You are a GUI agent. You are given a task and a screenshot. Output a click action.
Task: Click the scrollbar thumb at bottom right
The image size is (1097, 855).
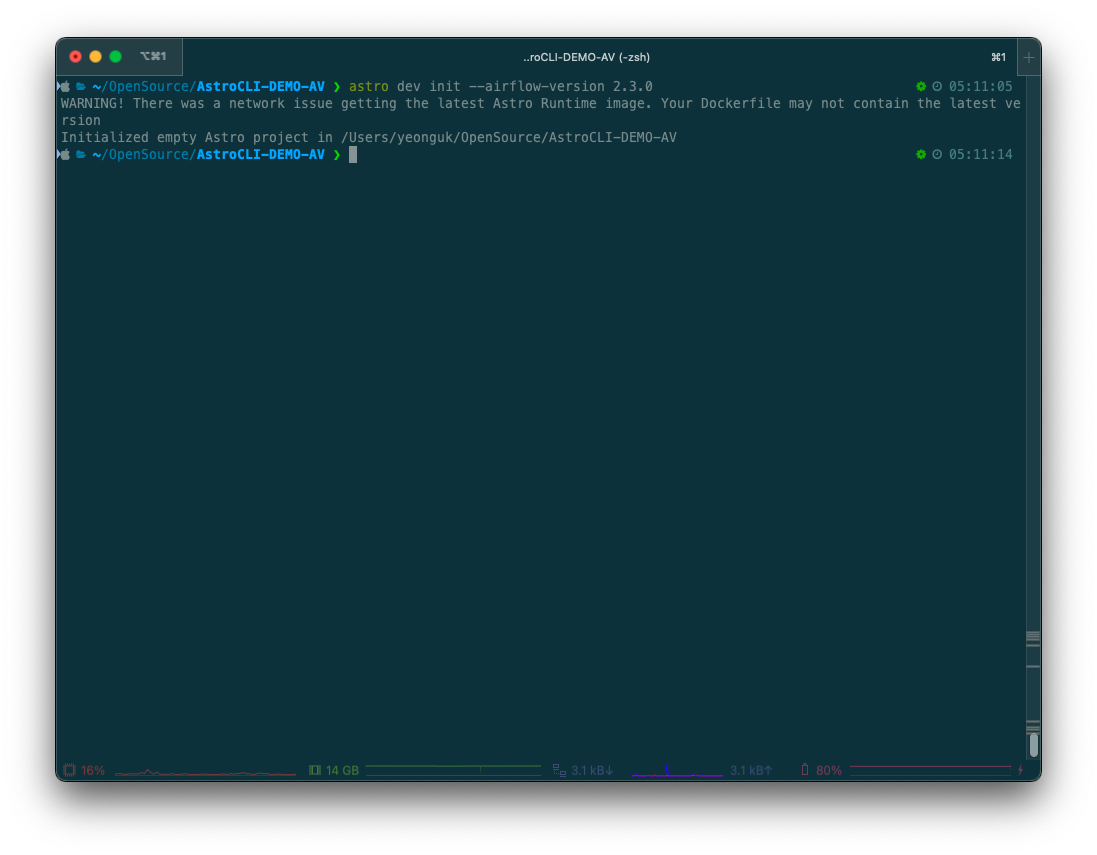tap(1033, 744)
